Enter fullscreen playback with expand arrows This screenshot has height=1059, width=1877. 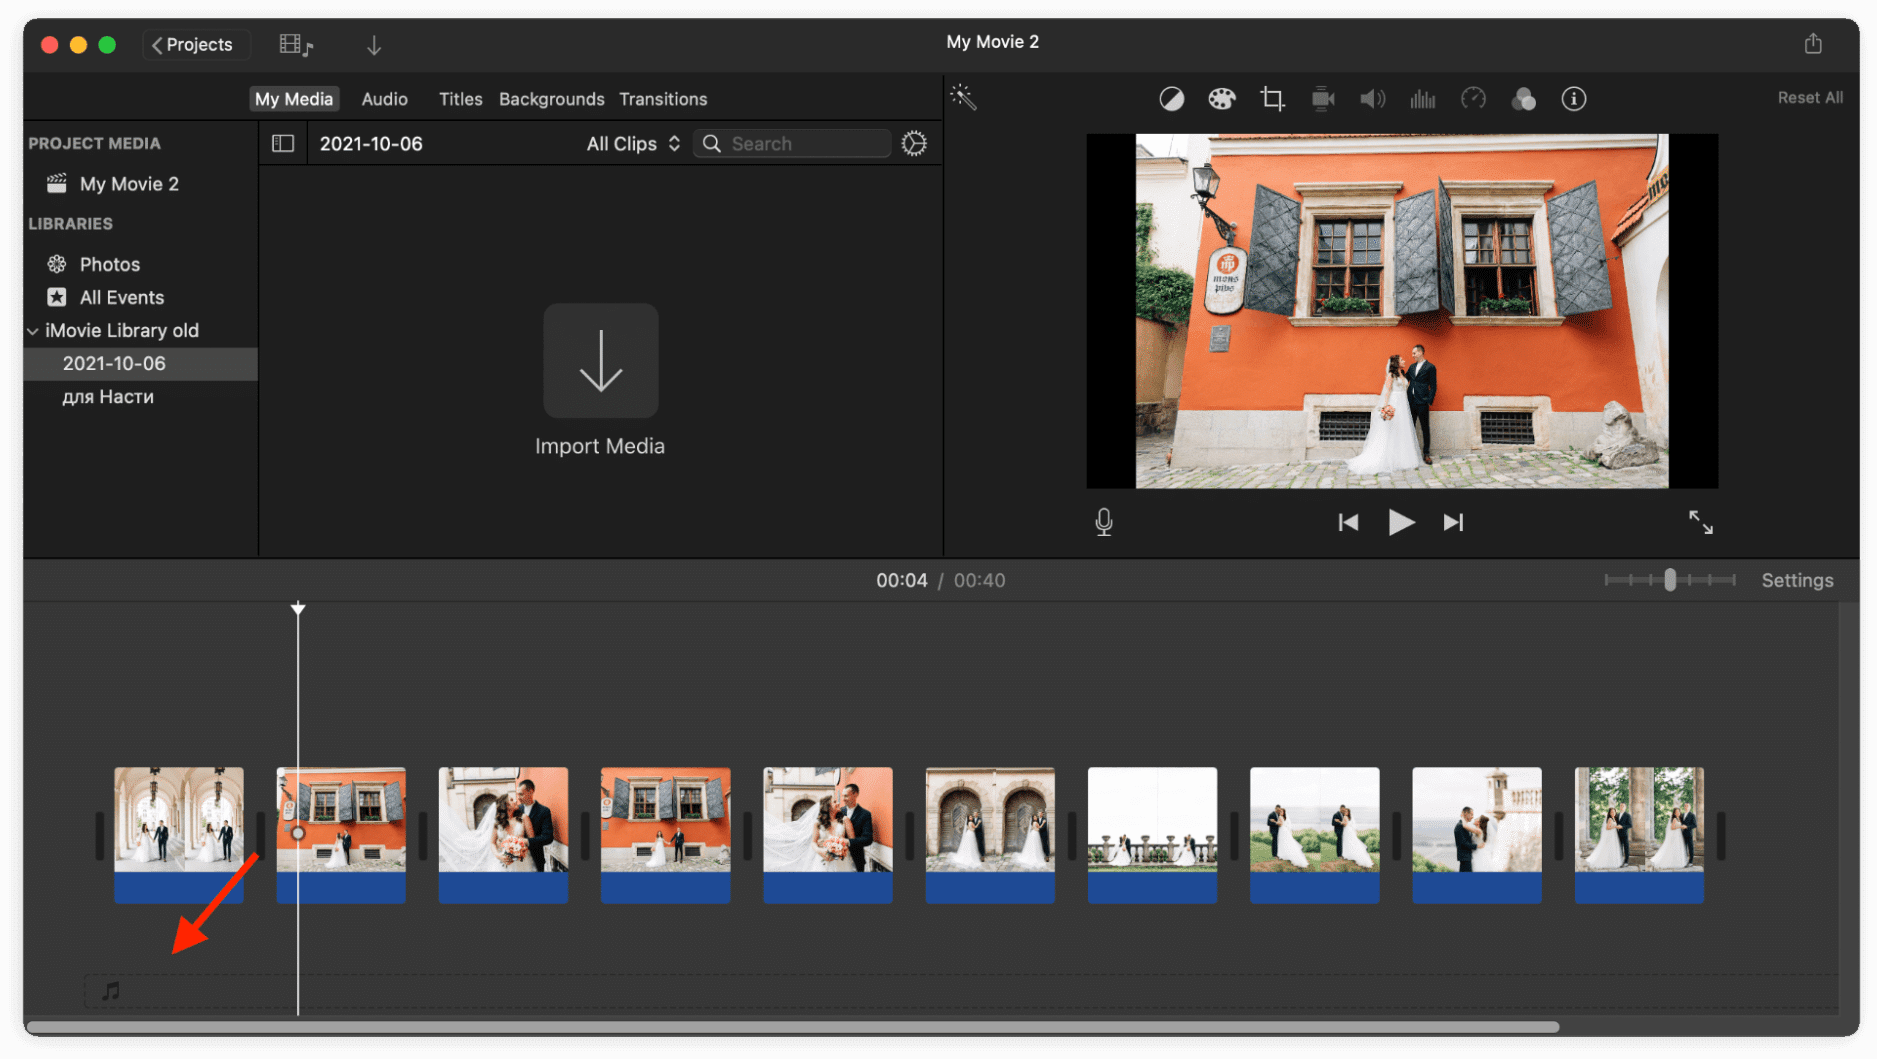click(x=1700, y=522)
